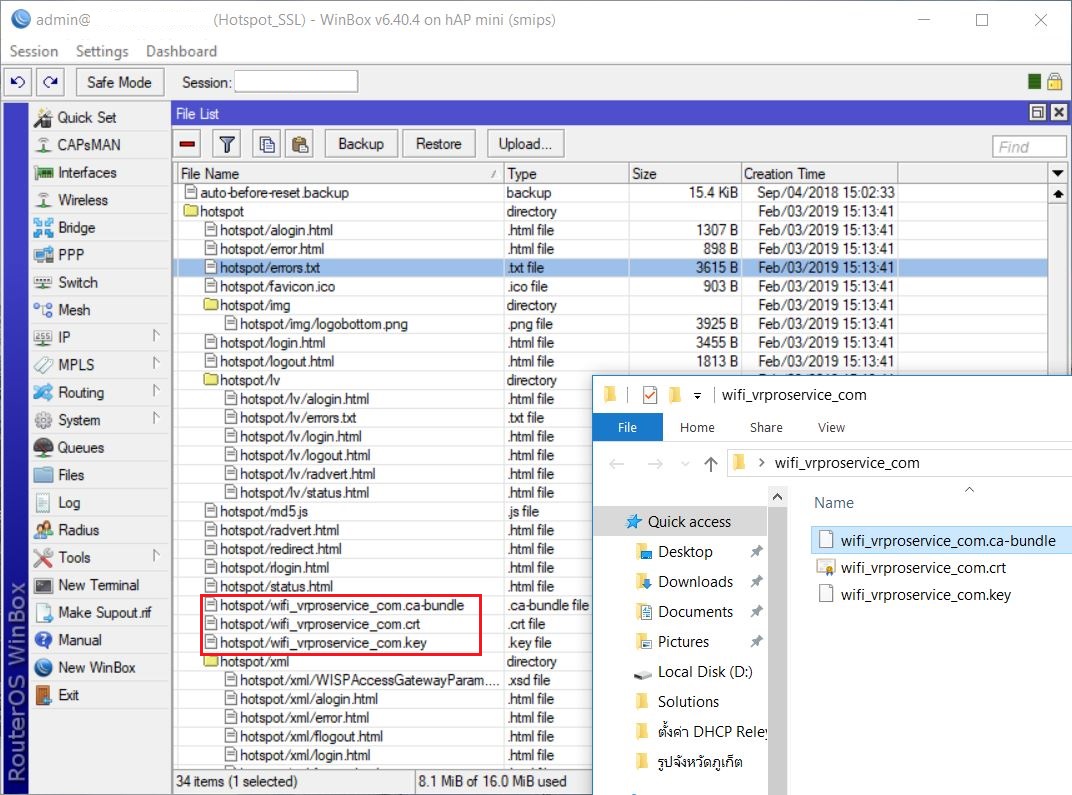Select hotspot/login.html row
This screenshot has width=1072, height=795.
pyautogui.click(x=612, y=342)
